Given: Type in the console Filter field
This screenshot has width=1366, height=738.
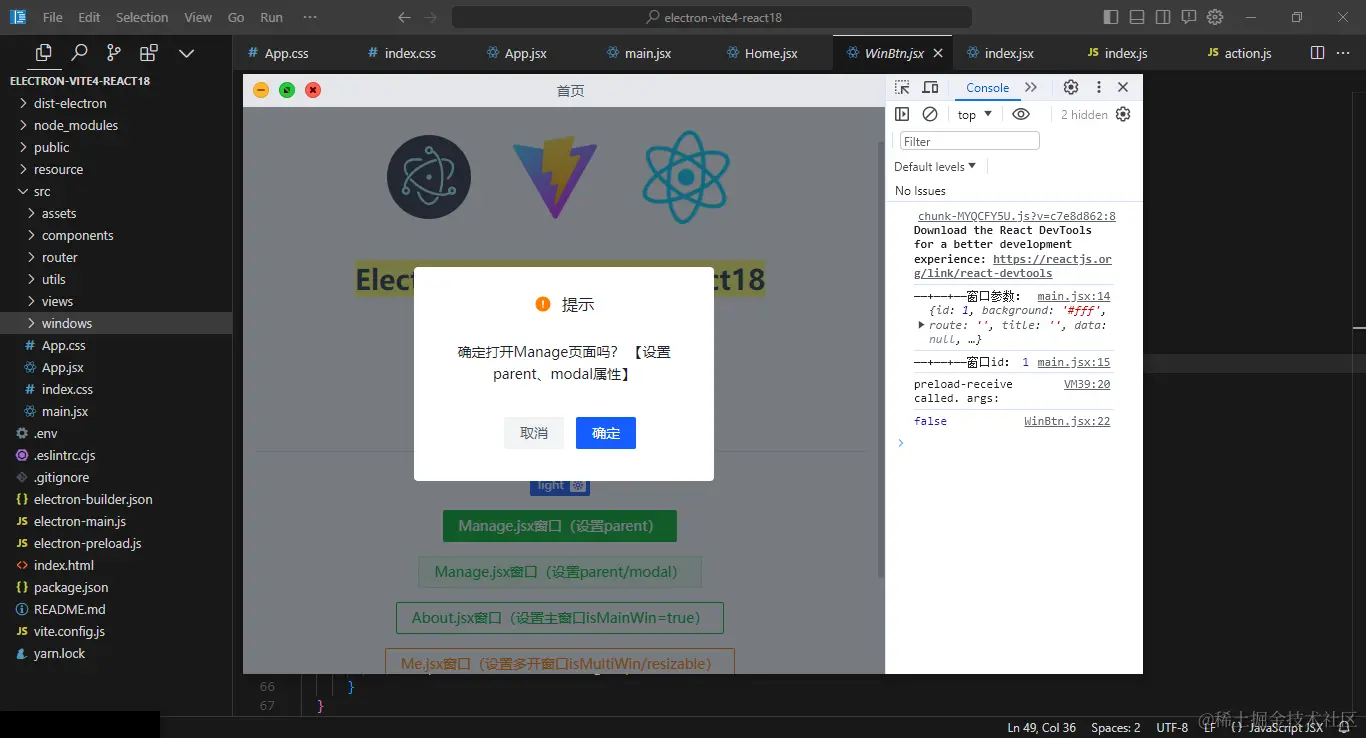Looking at the screenshot, I should 967,140.
